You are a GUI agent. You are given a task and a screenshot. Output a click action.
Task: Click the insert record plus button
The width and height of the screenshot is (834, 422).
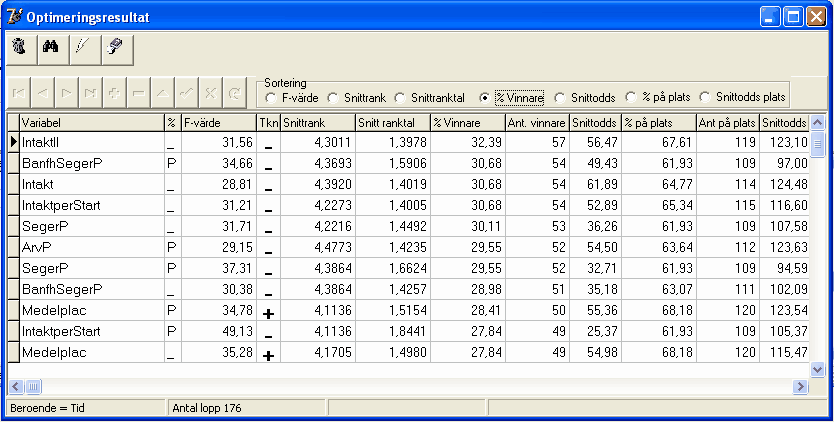[114, 93]
